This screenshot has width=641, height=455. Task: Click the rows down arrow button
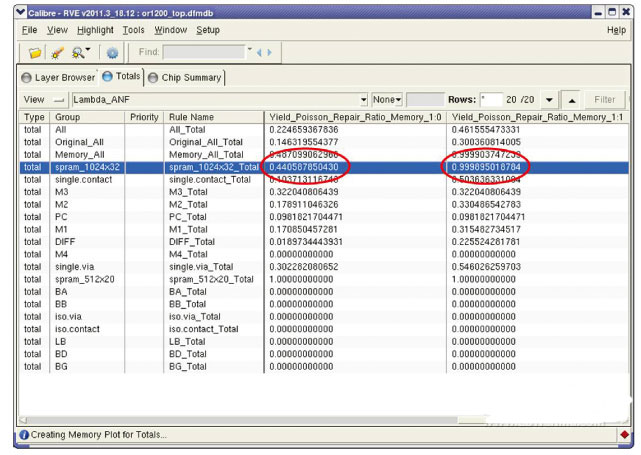pyautogui.click(x=549, y=100)
